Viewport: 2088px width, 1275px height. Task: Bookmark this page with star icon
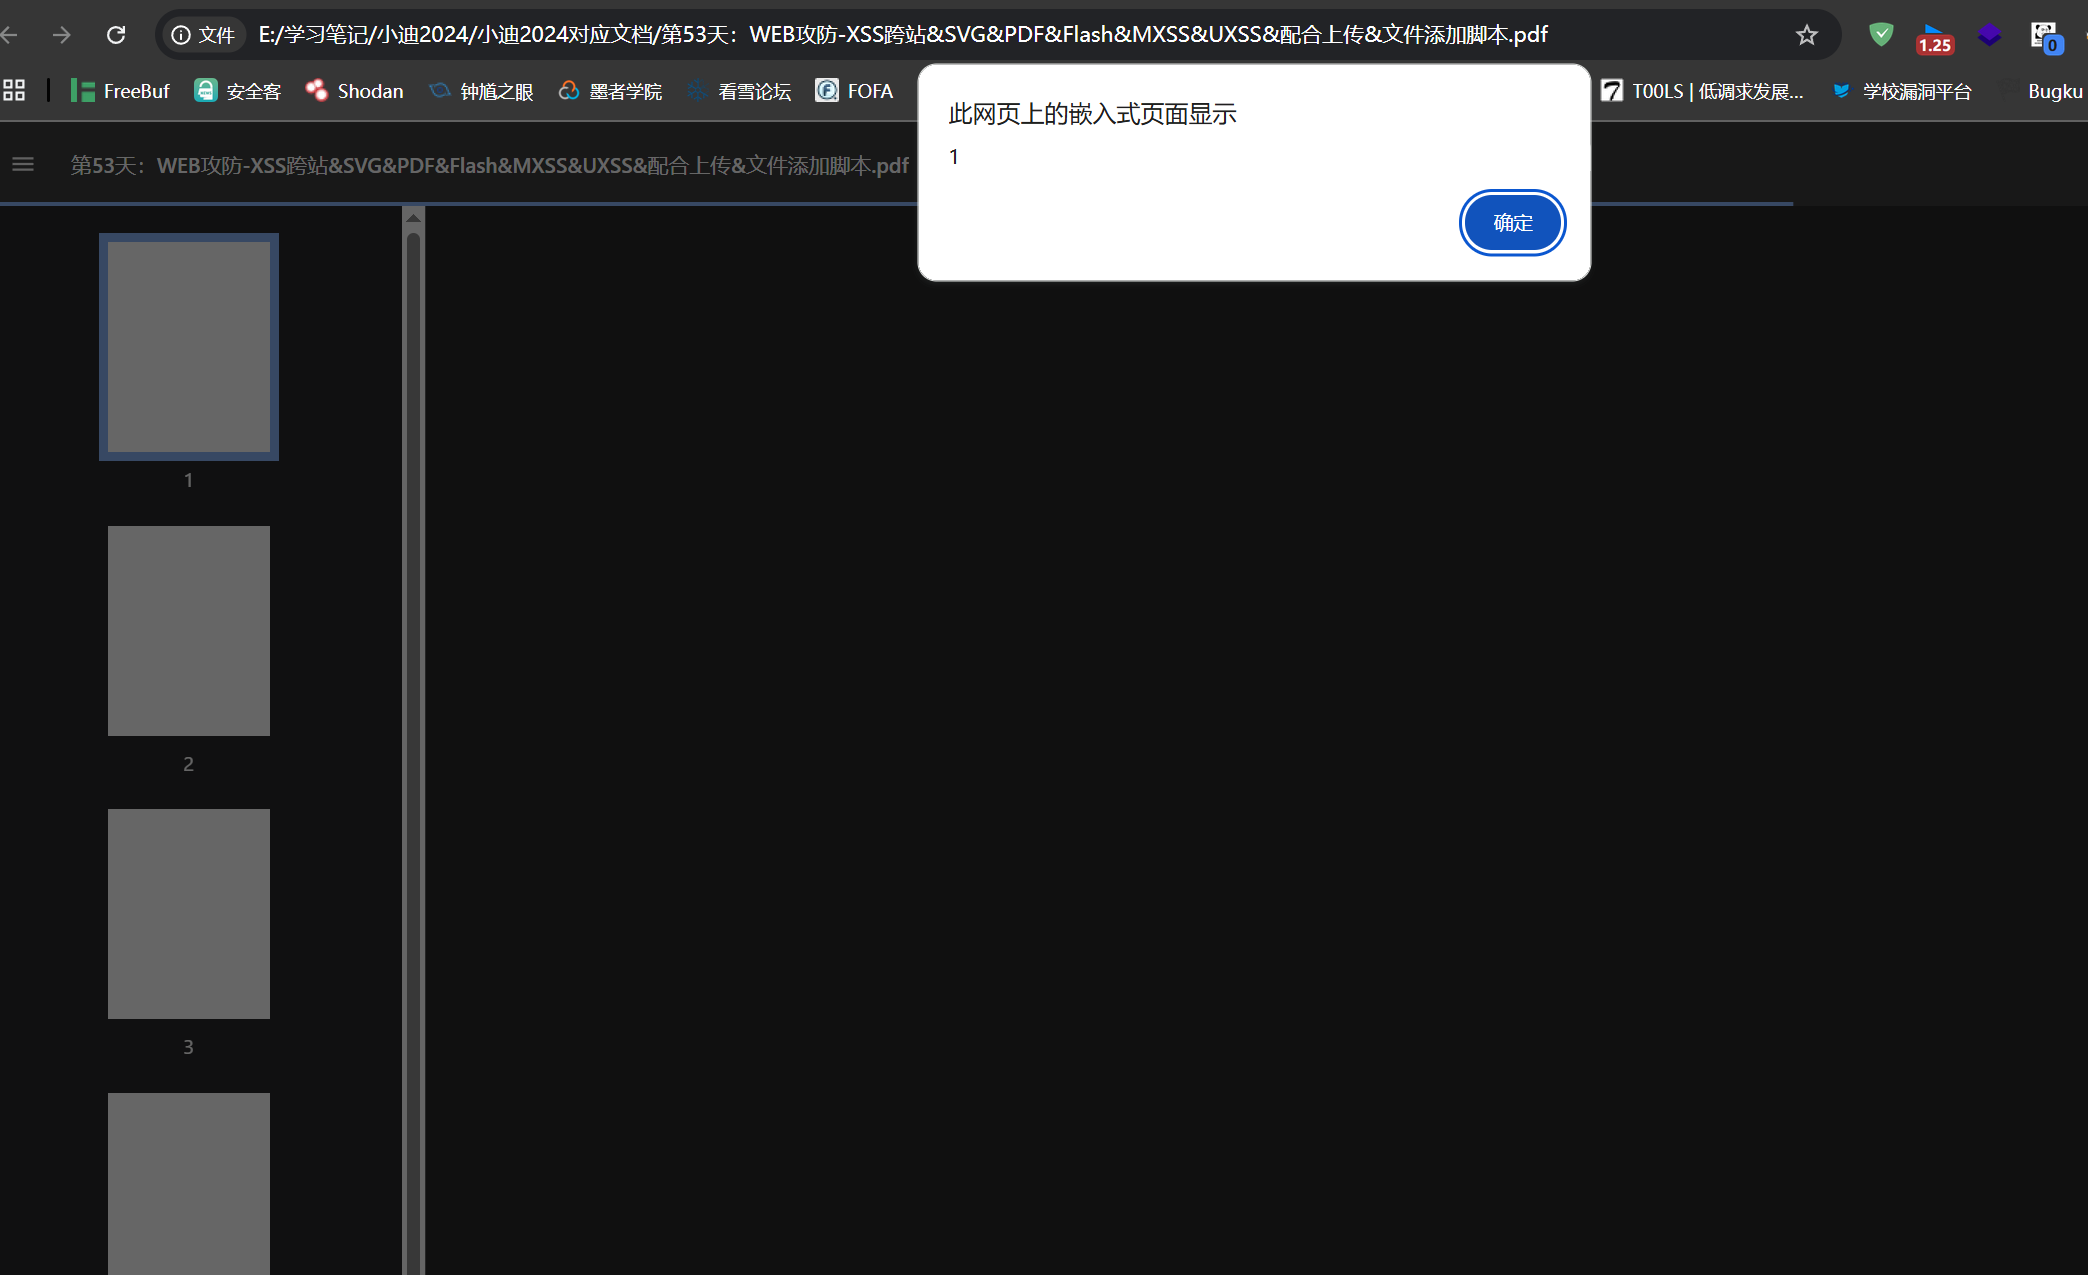[x=1806, y=35]
